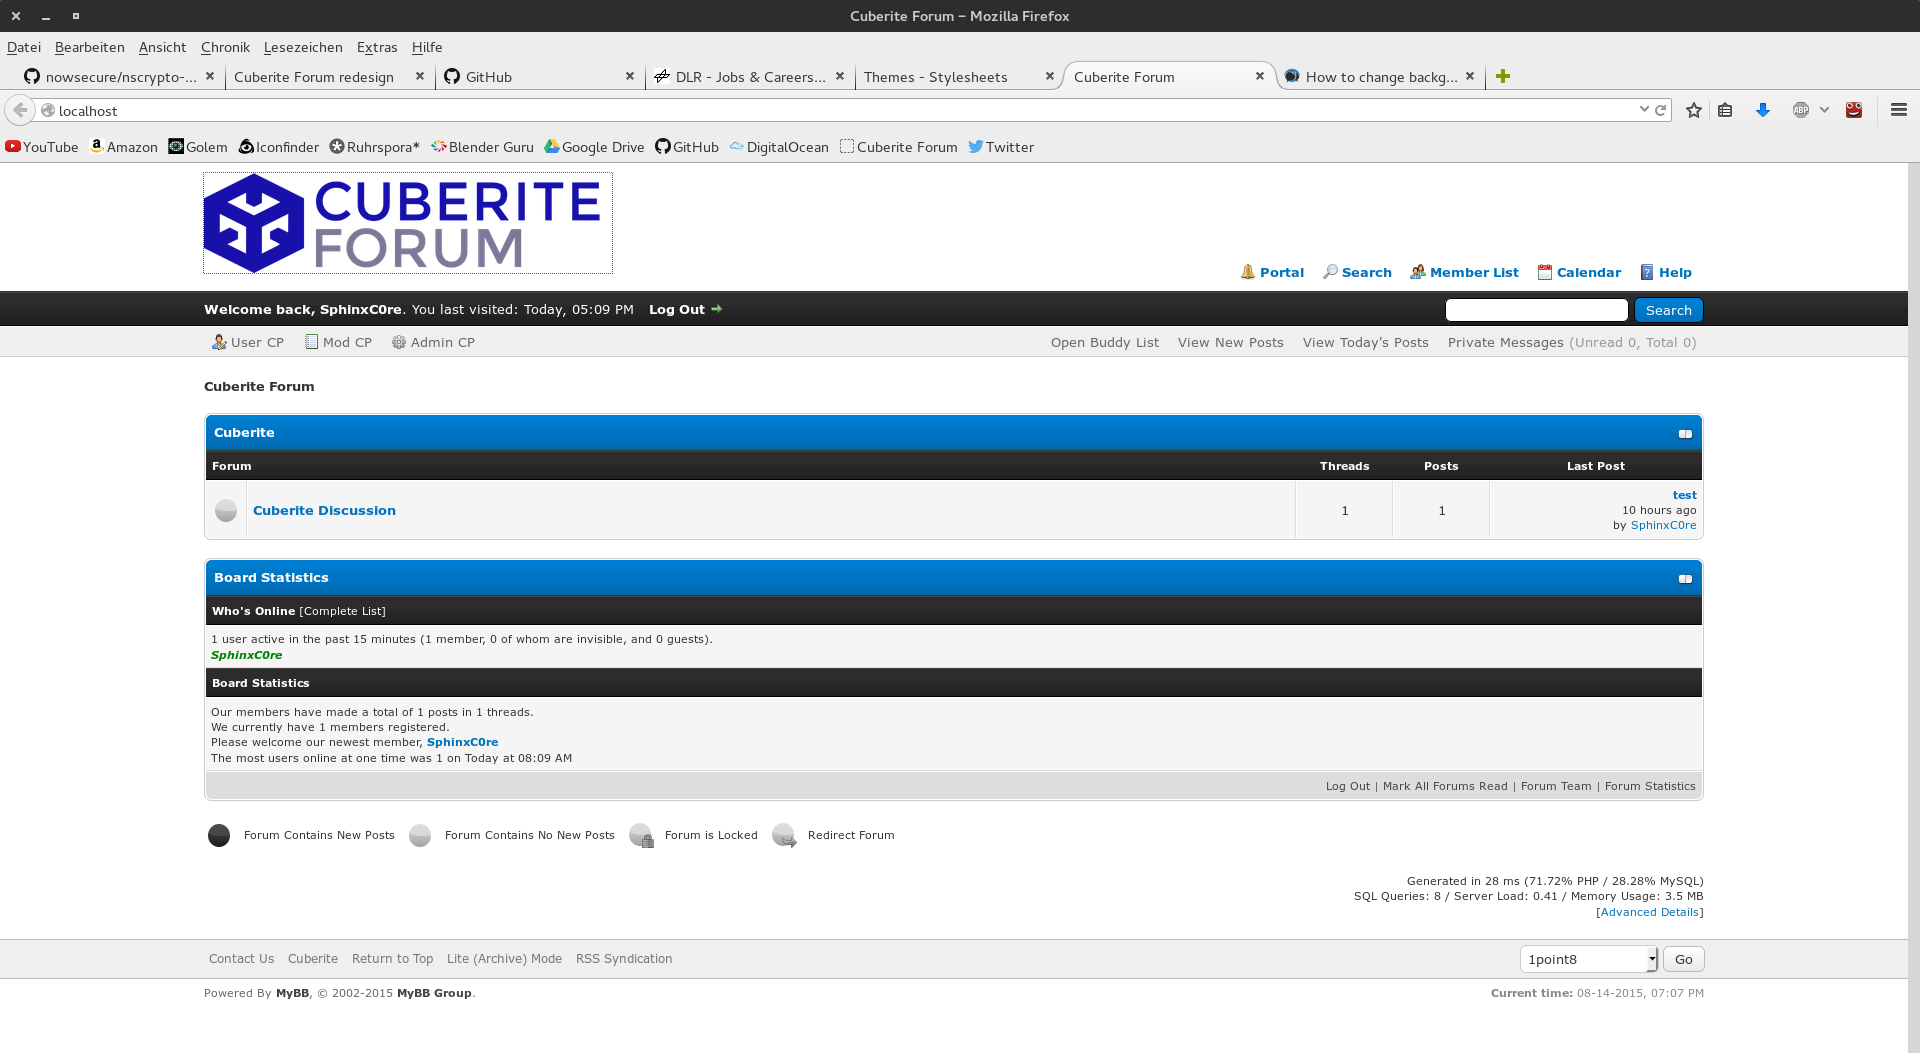Open the address bar history dropdown arrow

point(1643,110)
